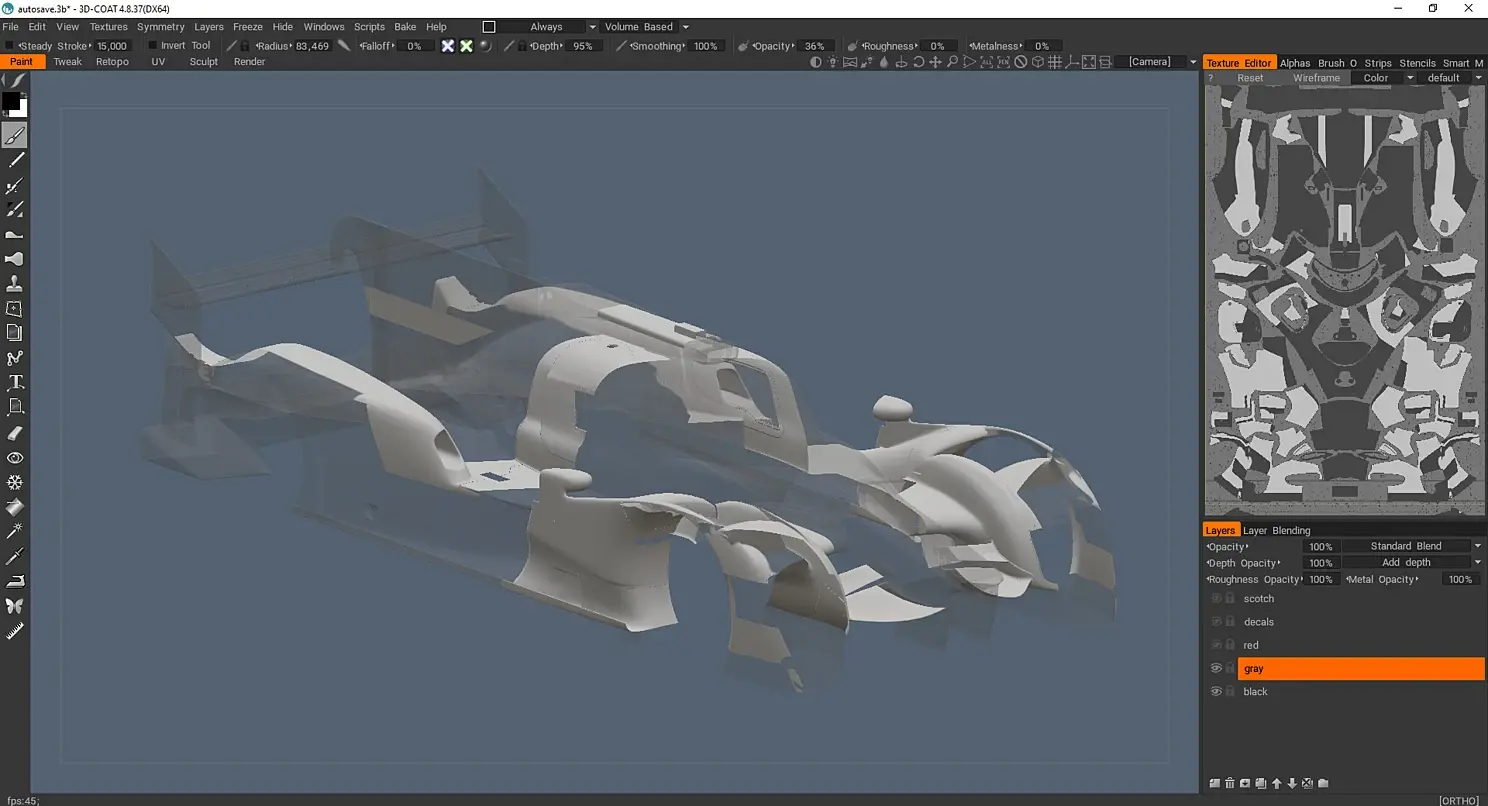This screenshot has width=1488, height=806.
Task: Toggle the grid icon in the viewport toolbar
Action: click(x=1054, y=62)
